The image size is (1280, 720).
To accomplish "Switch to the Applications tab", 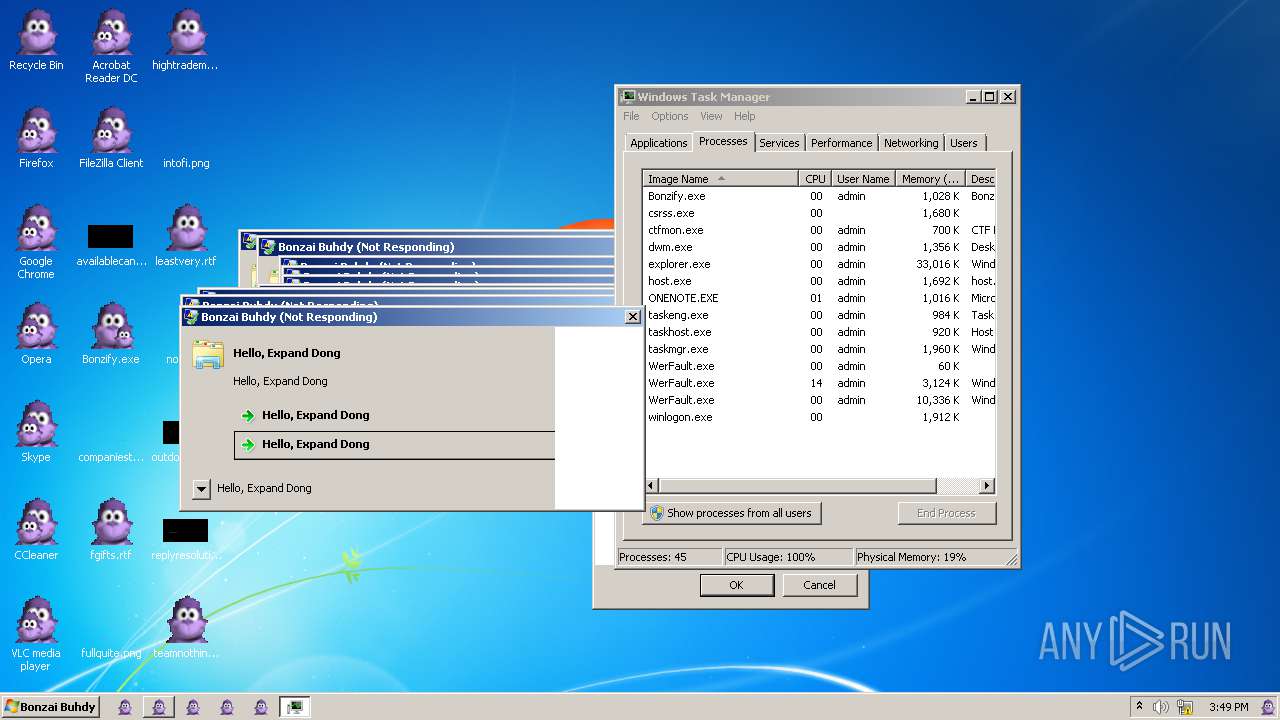I will pos(658,143).
